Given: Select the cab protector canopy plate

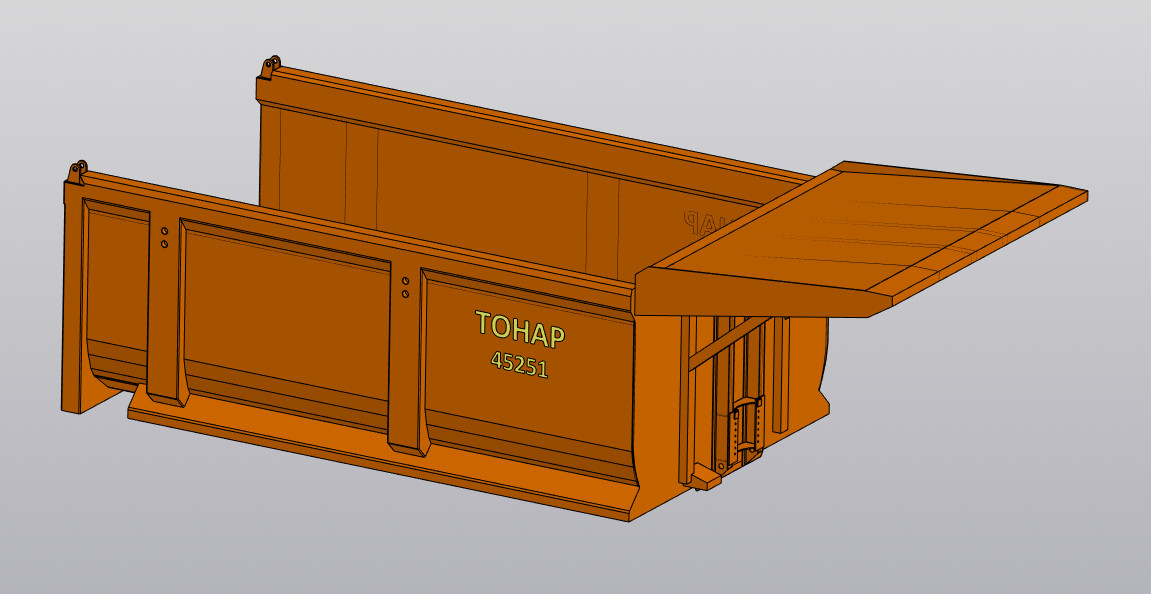Looking at the screenshot, I should [860, 239].
